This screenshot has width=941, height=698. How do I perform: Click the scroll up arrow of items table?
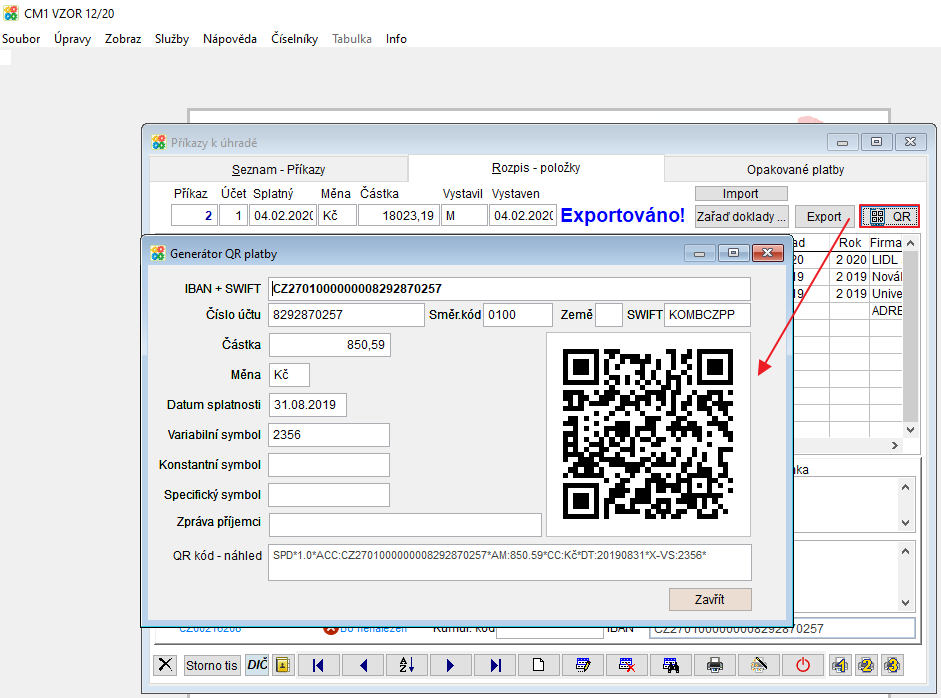[x=910, y=243]
